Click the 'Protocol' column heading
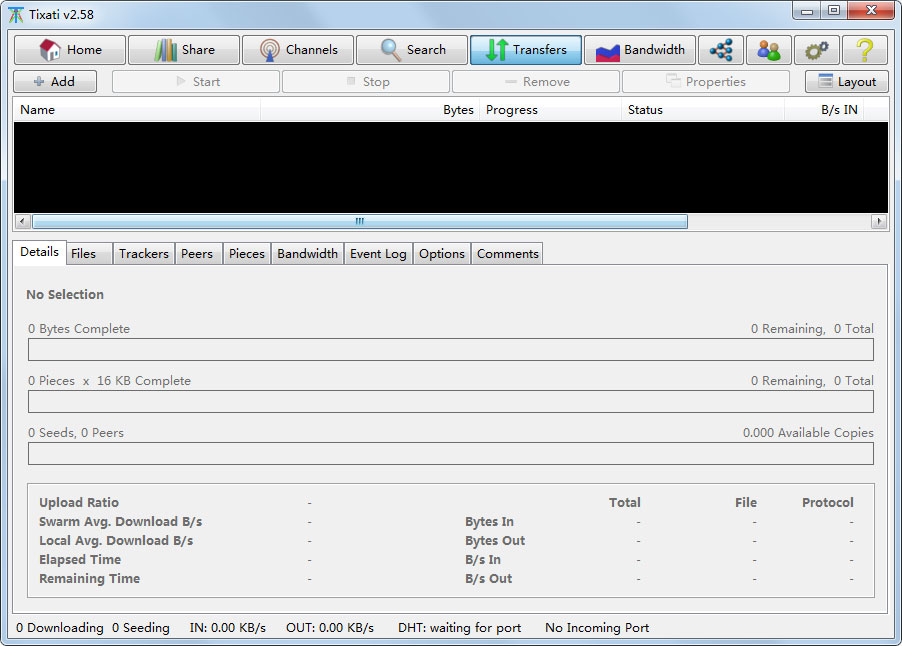The height and width of the screenshot is (646, 902). [828, 503]
